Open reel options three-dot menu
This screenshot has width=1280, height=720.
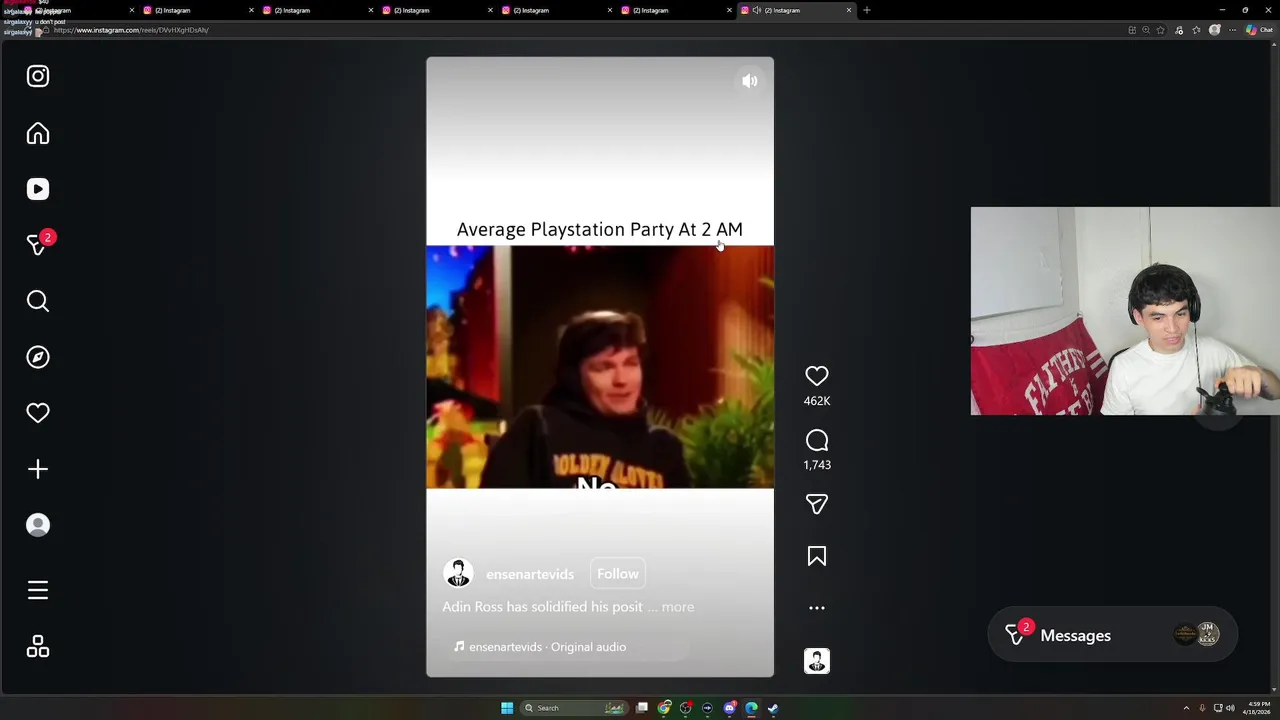click(x=817, y=608)
